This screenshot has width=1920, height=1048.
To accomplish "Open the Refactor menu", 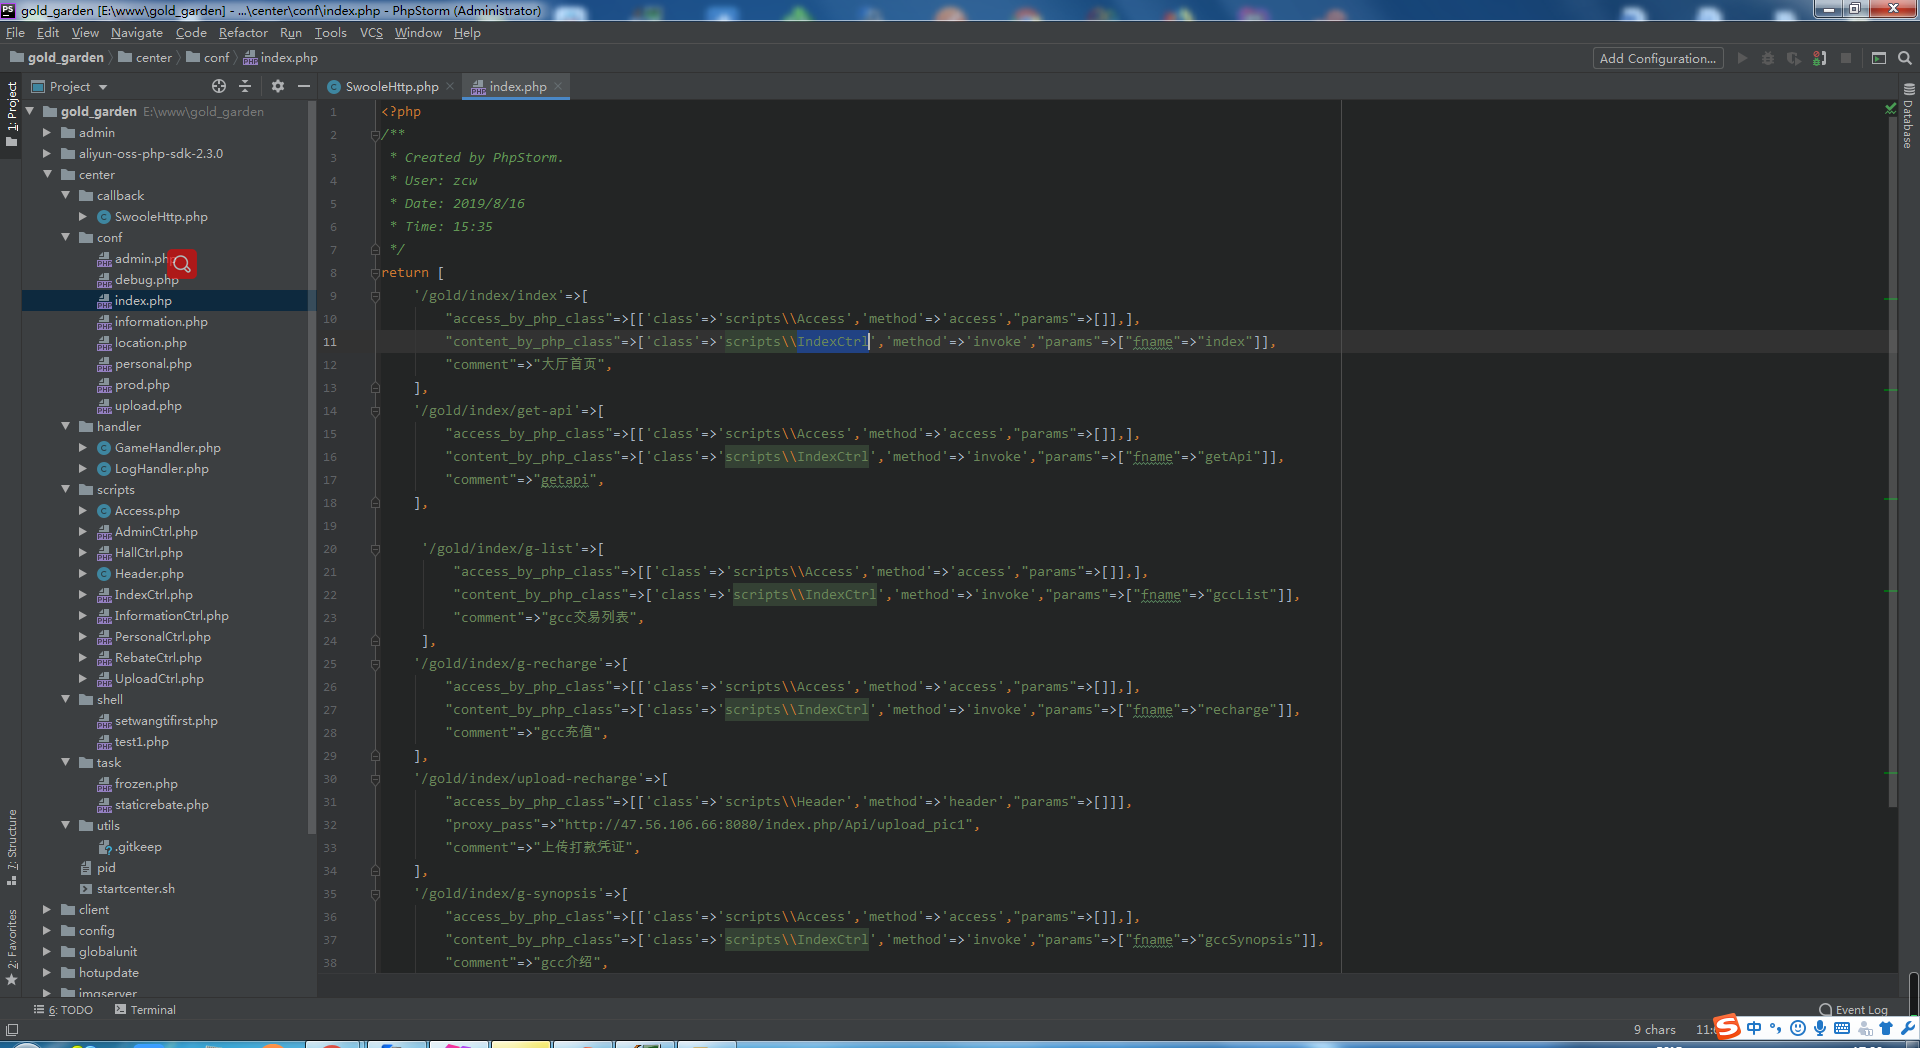I will pyautogui.click(x=243, y=33).
